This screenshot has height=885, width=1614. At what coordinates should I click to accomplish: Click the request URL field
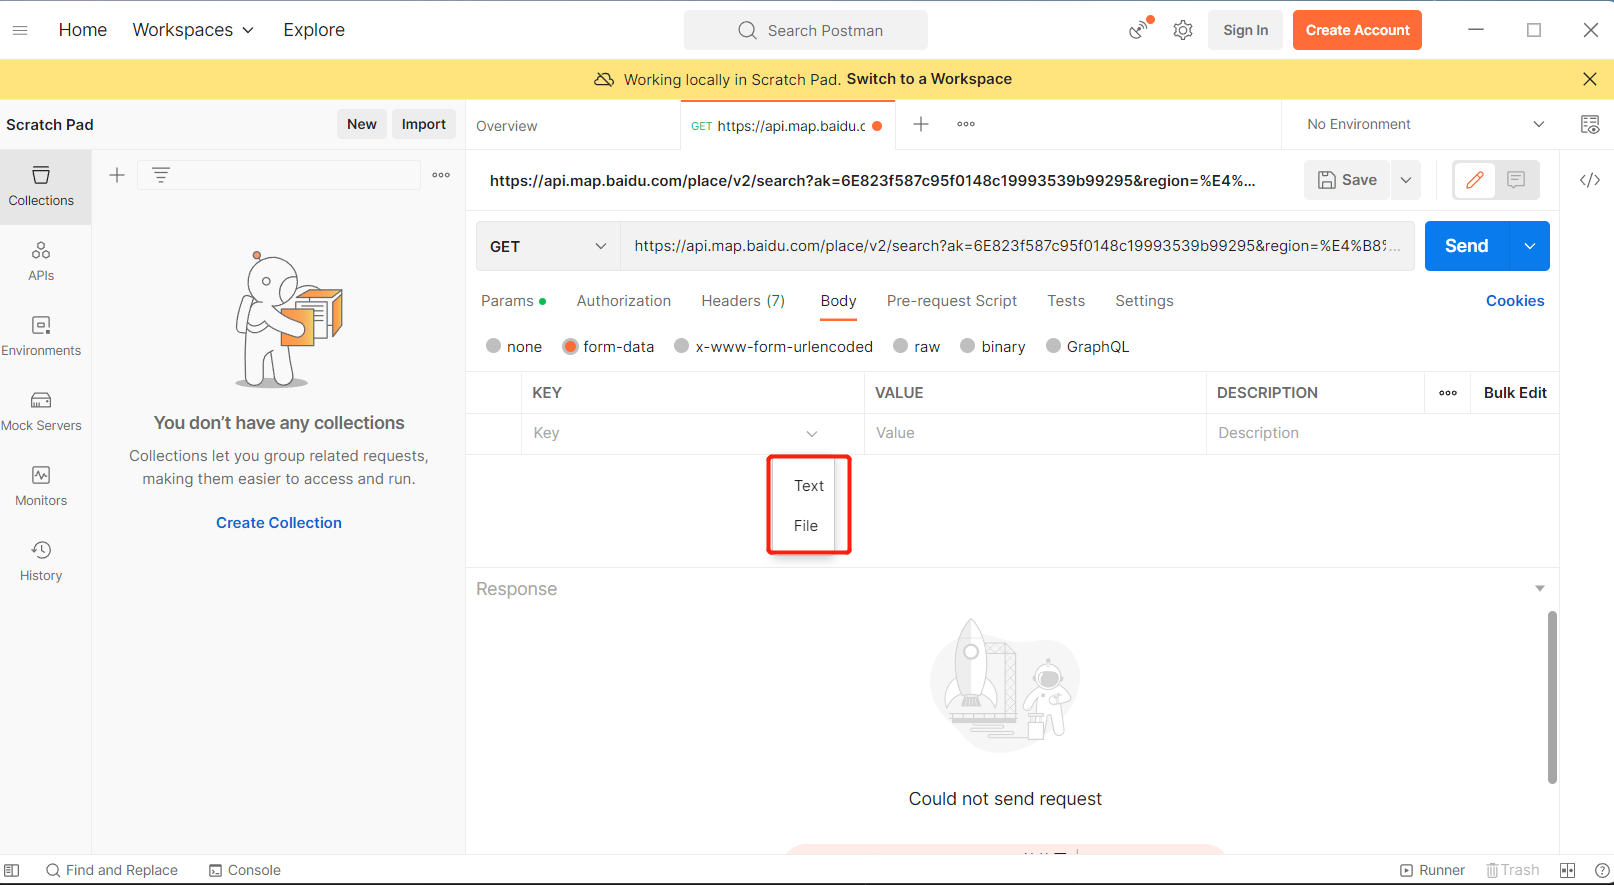coord(1017,246)
